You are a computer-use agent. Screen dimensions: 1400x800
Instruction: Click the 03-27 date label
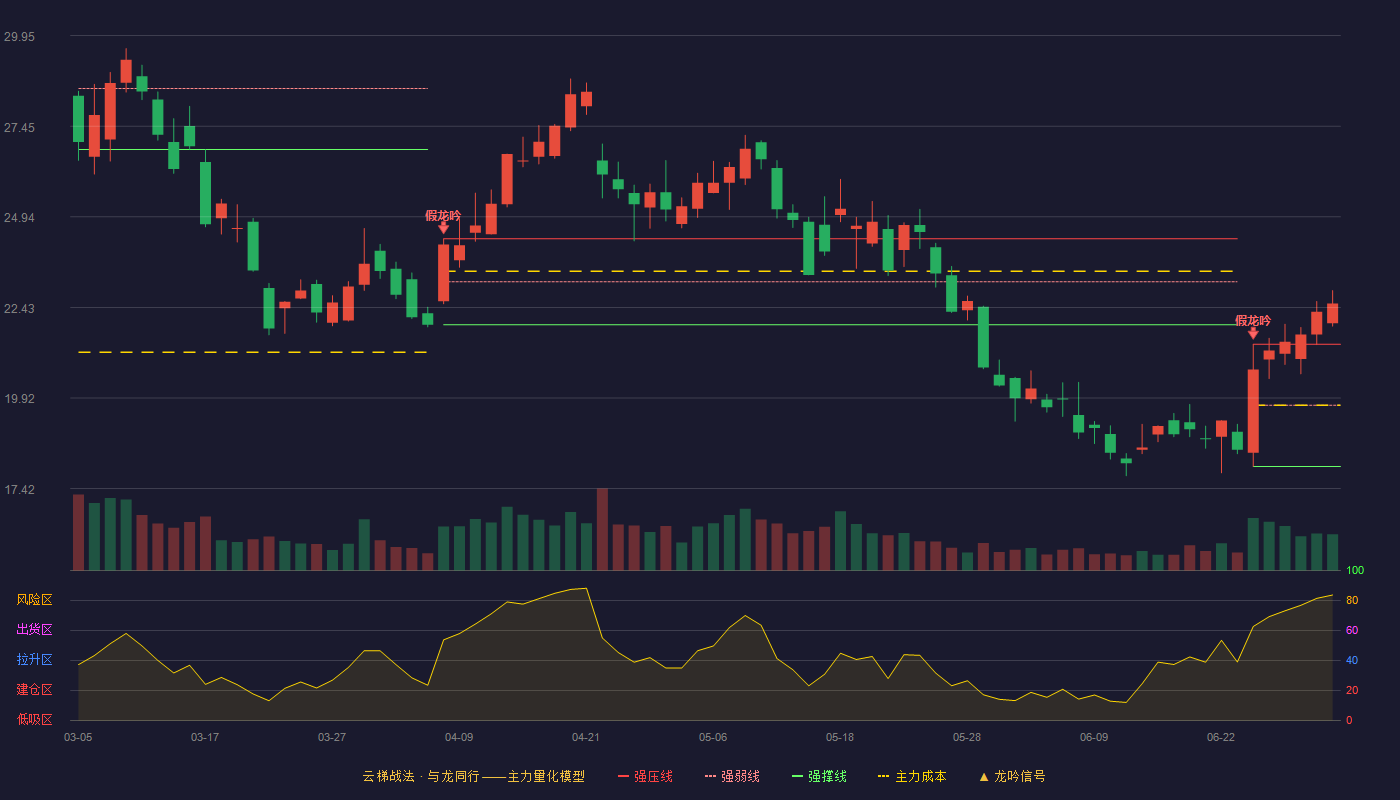click(332, 737)
